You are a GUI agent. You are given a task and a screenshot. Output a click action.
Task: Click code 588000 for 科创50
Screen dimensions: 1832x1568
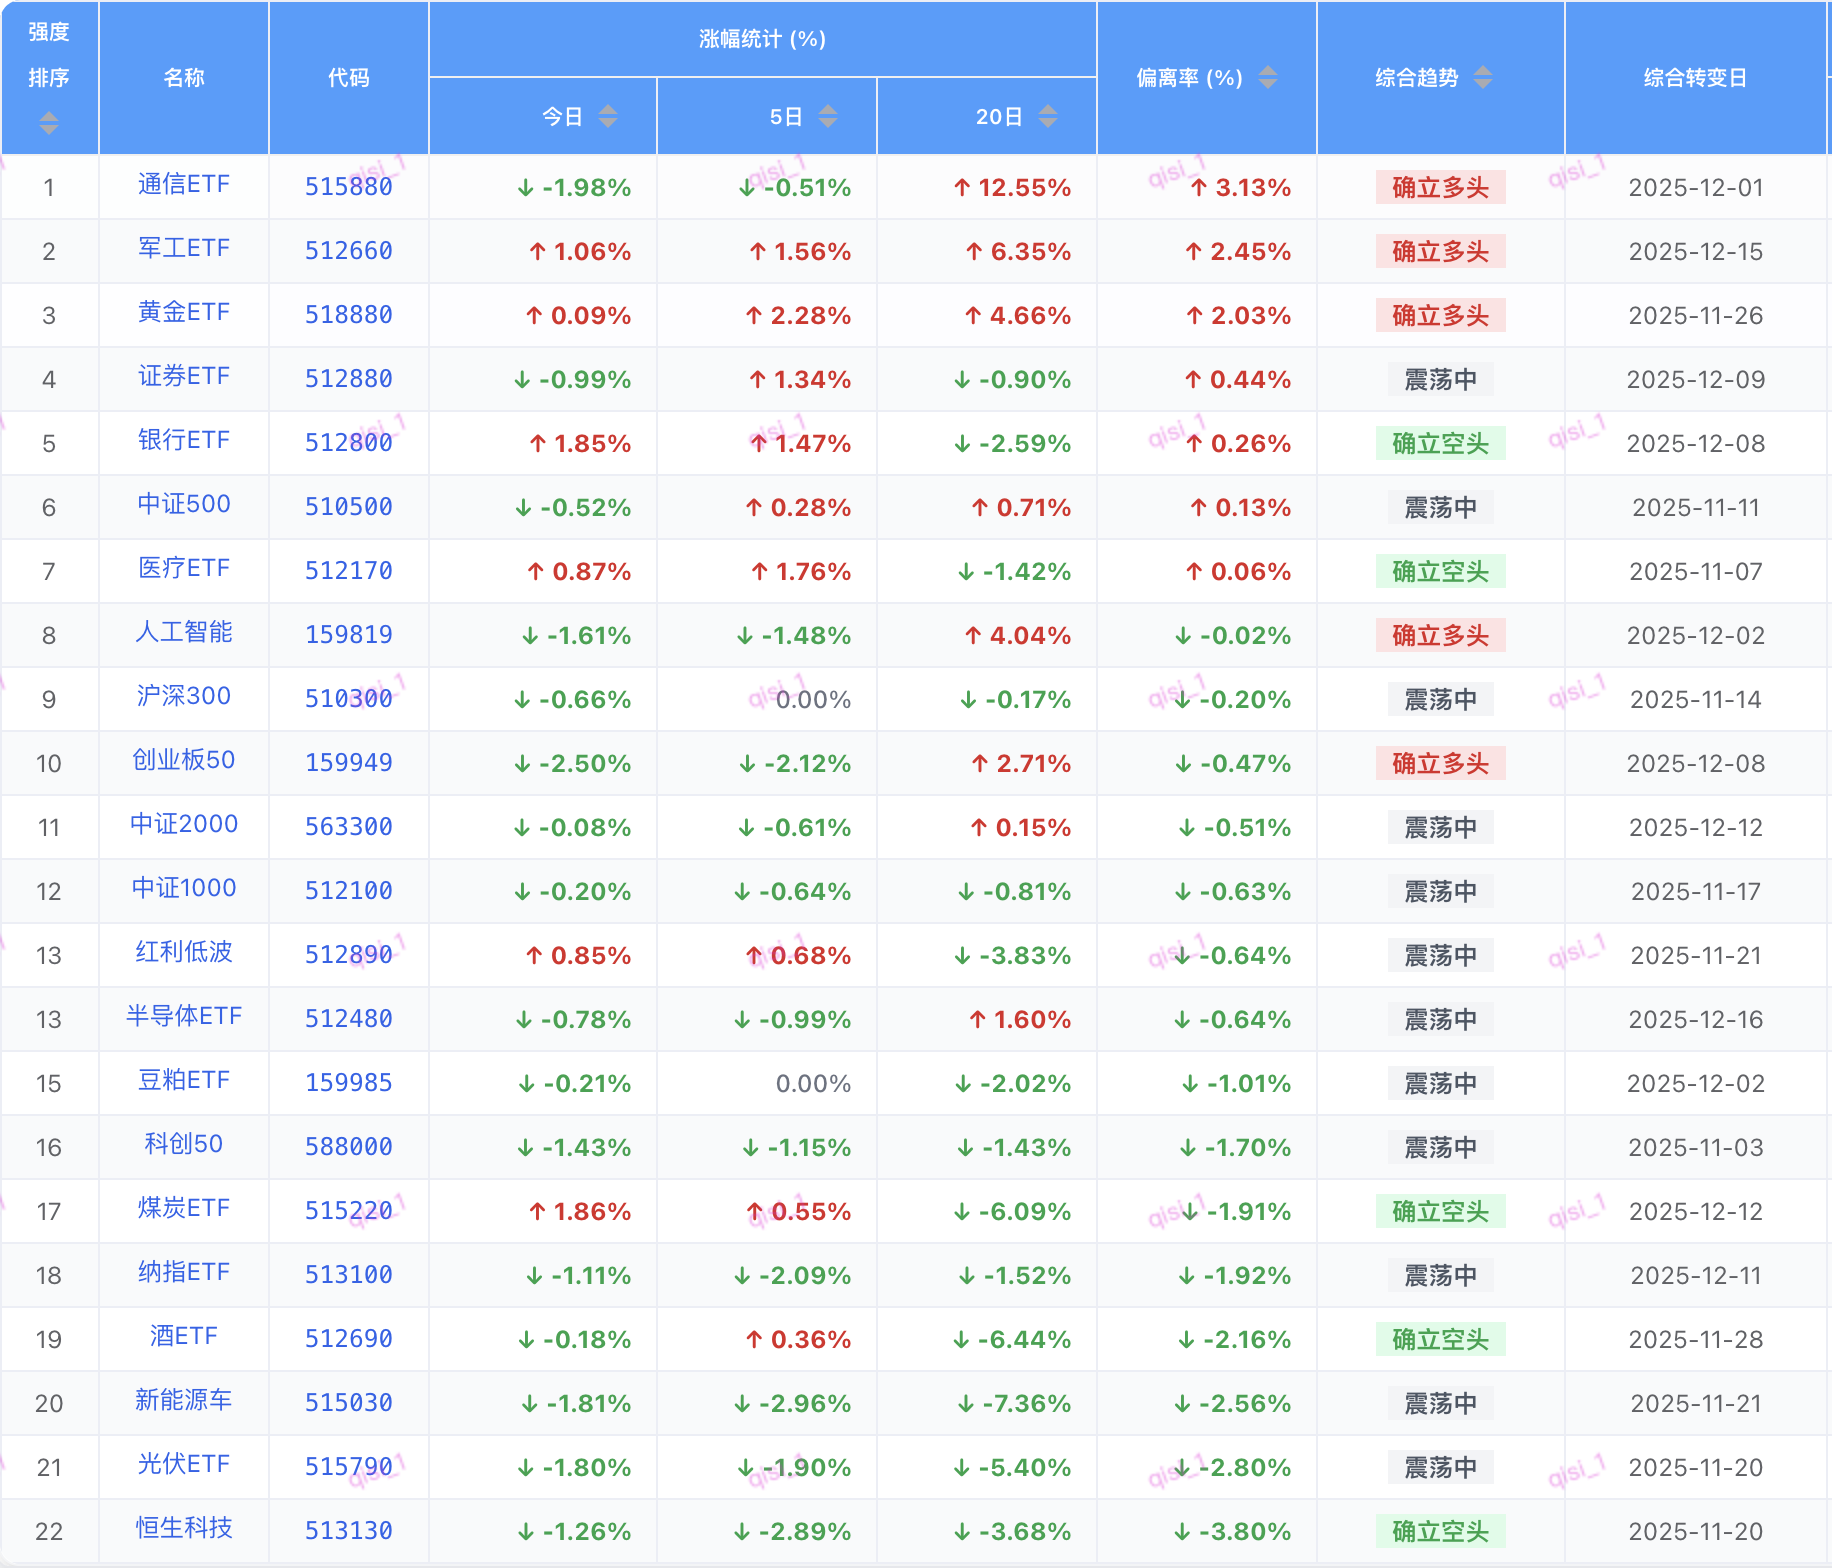pyautogui.click(x=348, y=1147)
